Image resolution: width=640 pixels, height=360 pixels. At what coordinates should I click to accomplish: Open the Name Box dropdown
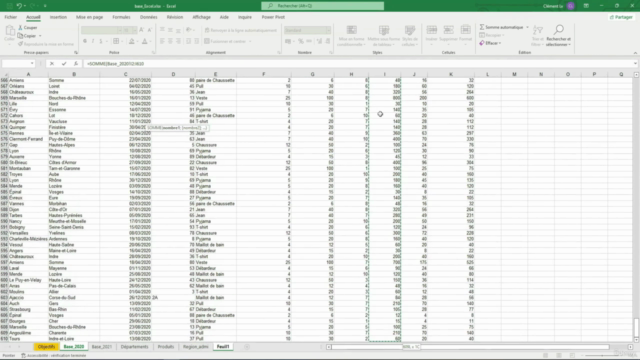coord(32,64)
